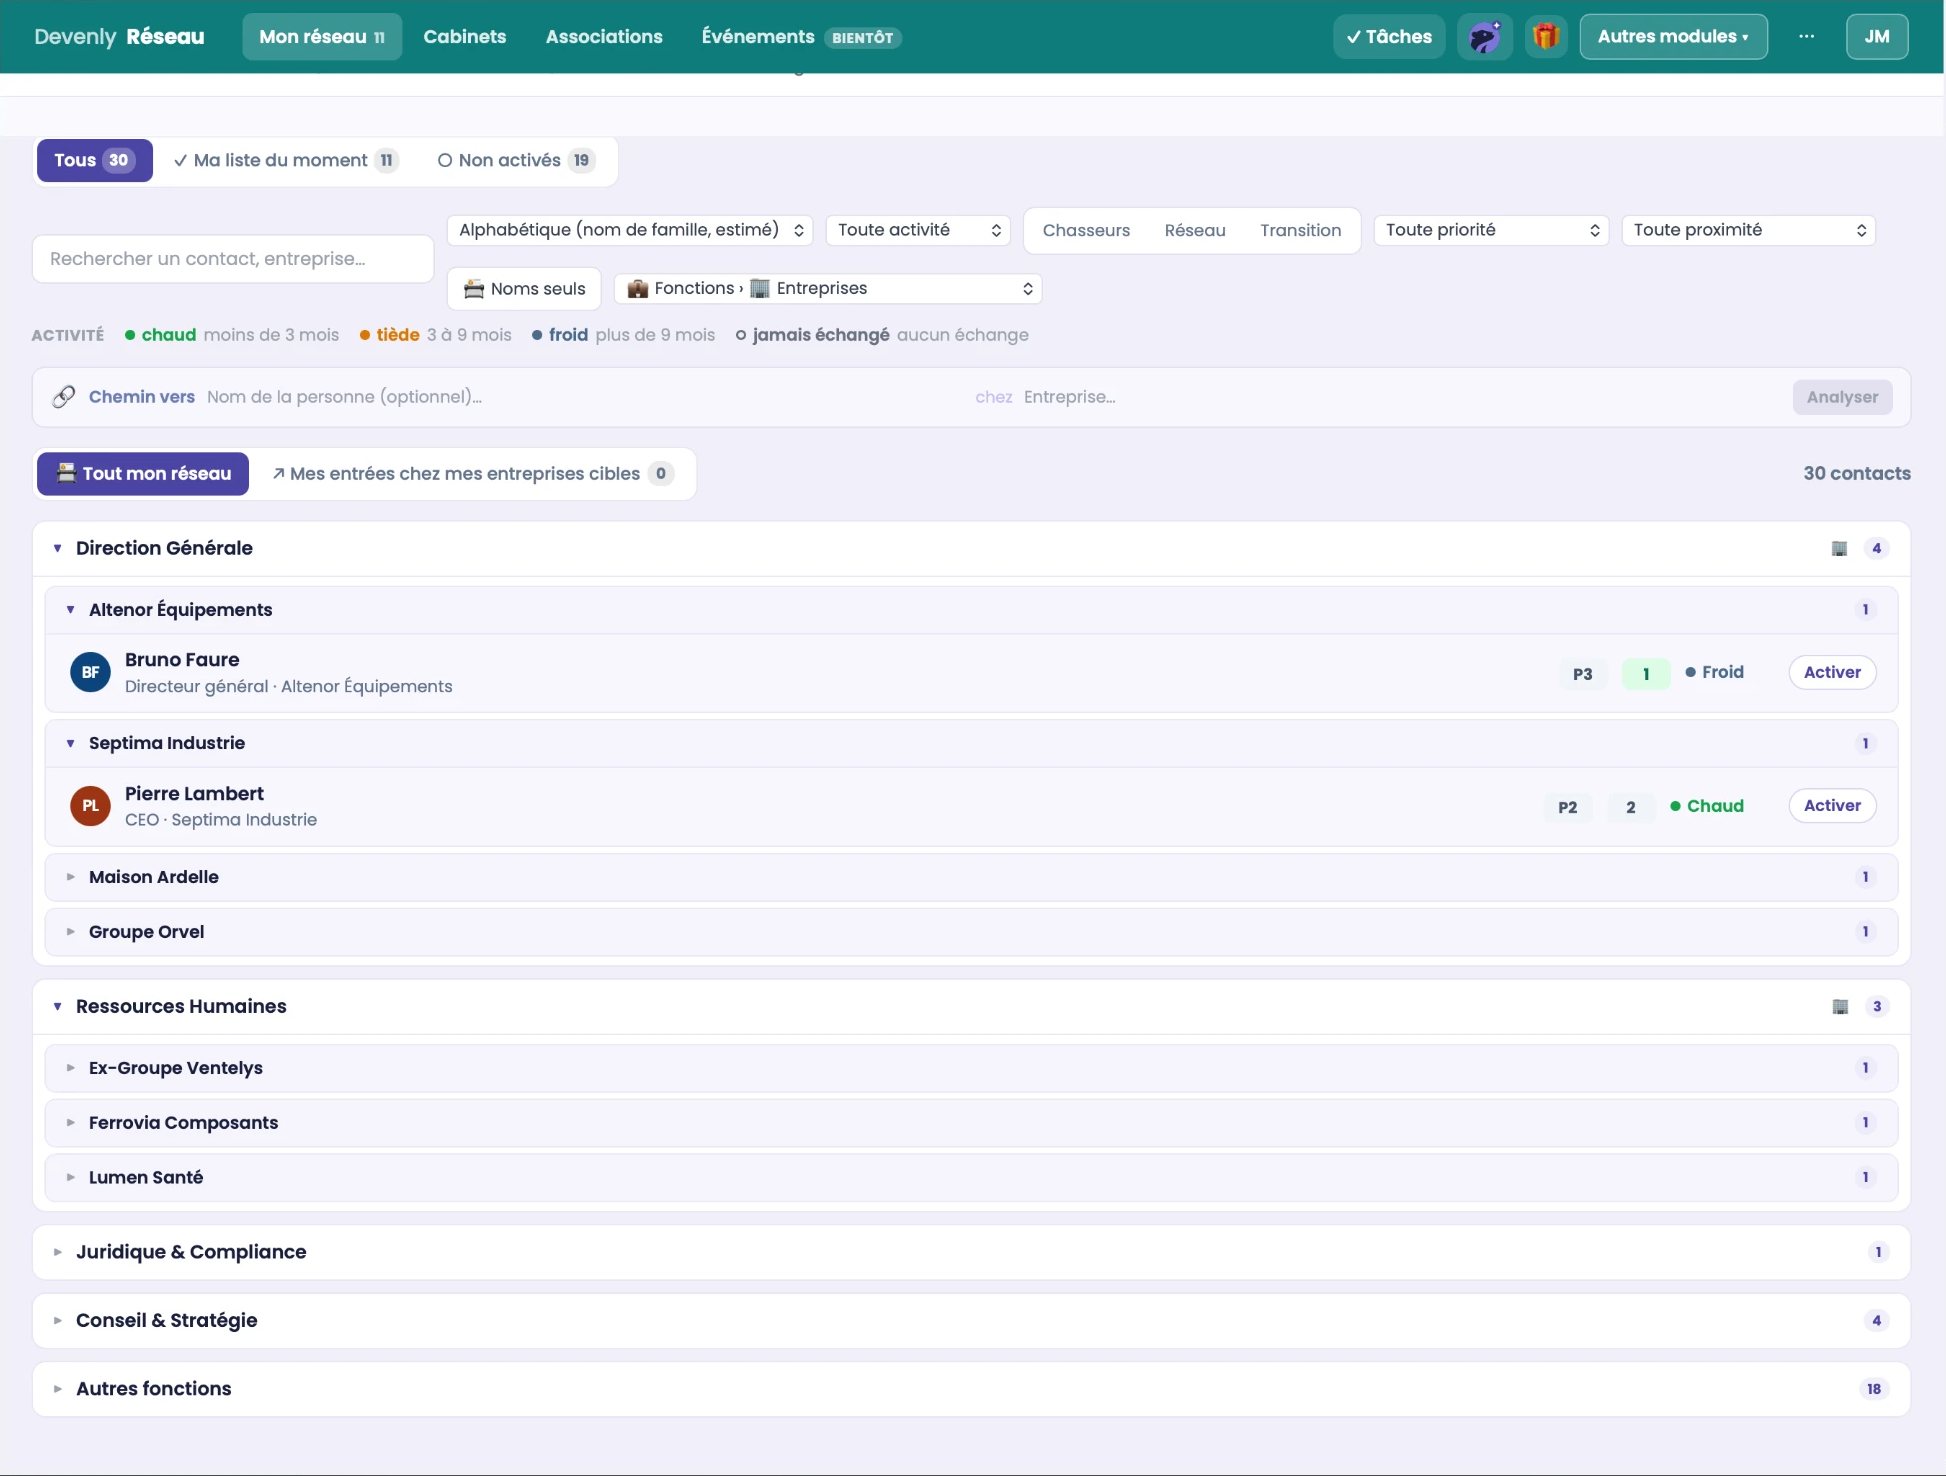Screen dimensions: 1946x1476
Task: Click building icon in Direction Générale row
Action: click(1839, 548)
